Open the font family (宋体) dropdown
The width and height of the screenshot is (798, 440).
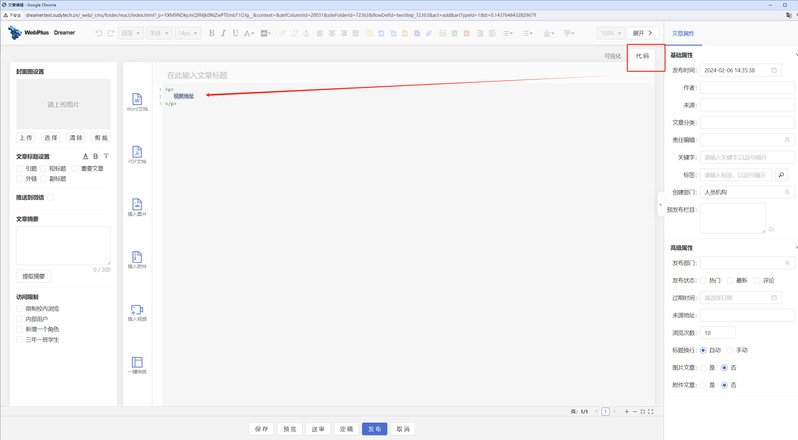[x=159, y=33]
